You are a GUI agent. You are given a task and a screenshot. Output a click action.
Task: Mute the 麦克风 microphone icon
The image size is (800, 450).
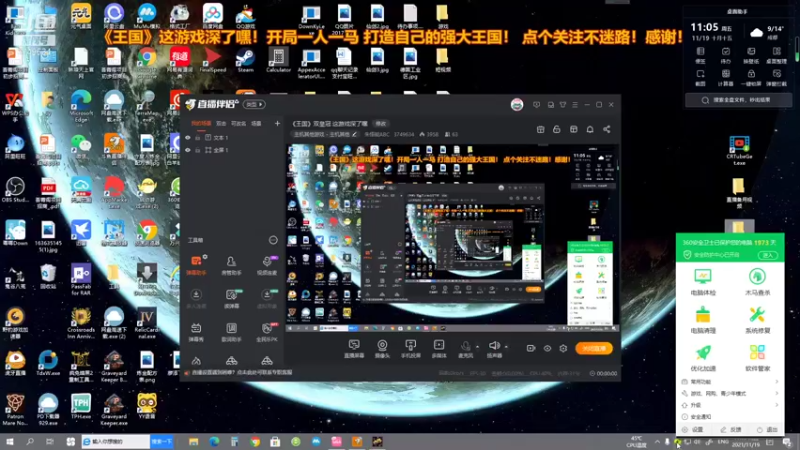(465, 349)
